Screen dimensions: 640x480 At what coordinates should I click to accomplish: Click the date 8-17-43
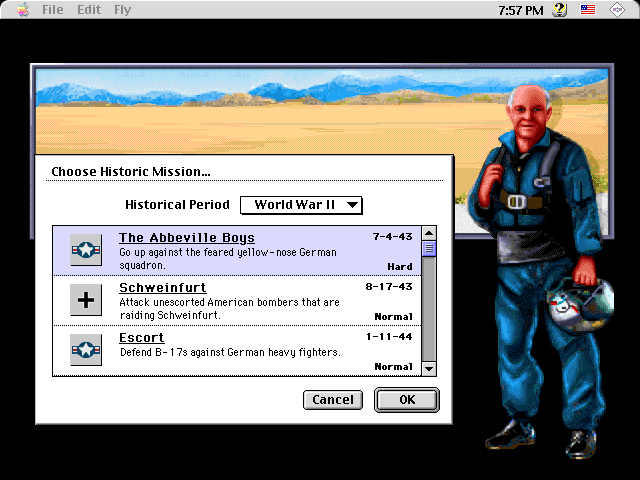[389, 287]
